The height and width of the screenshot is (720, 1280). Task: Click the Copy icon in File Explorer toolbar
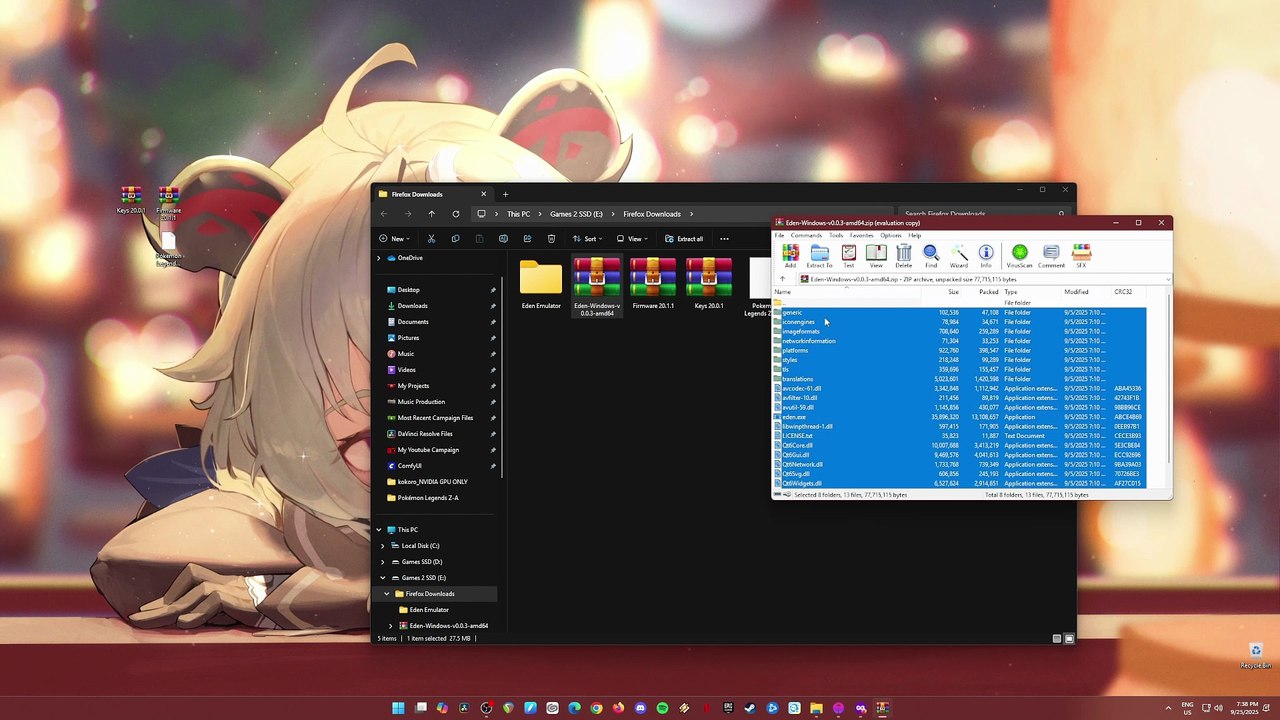tap(455, 239)
